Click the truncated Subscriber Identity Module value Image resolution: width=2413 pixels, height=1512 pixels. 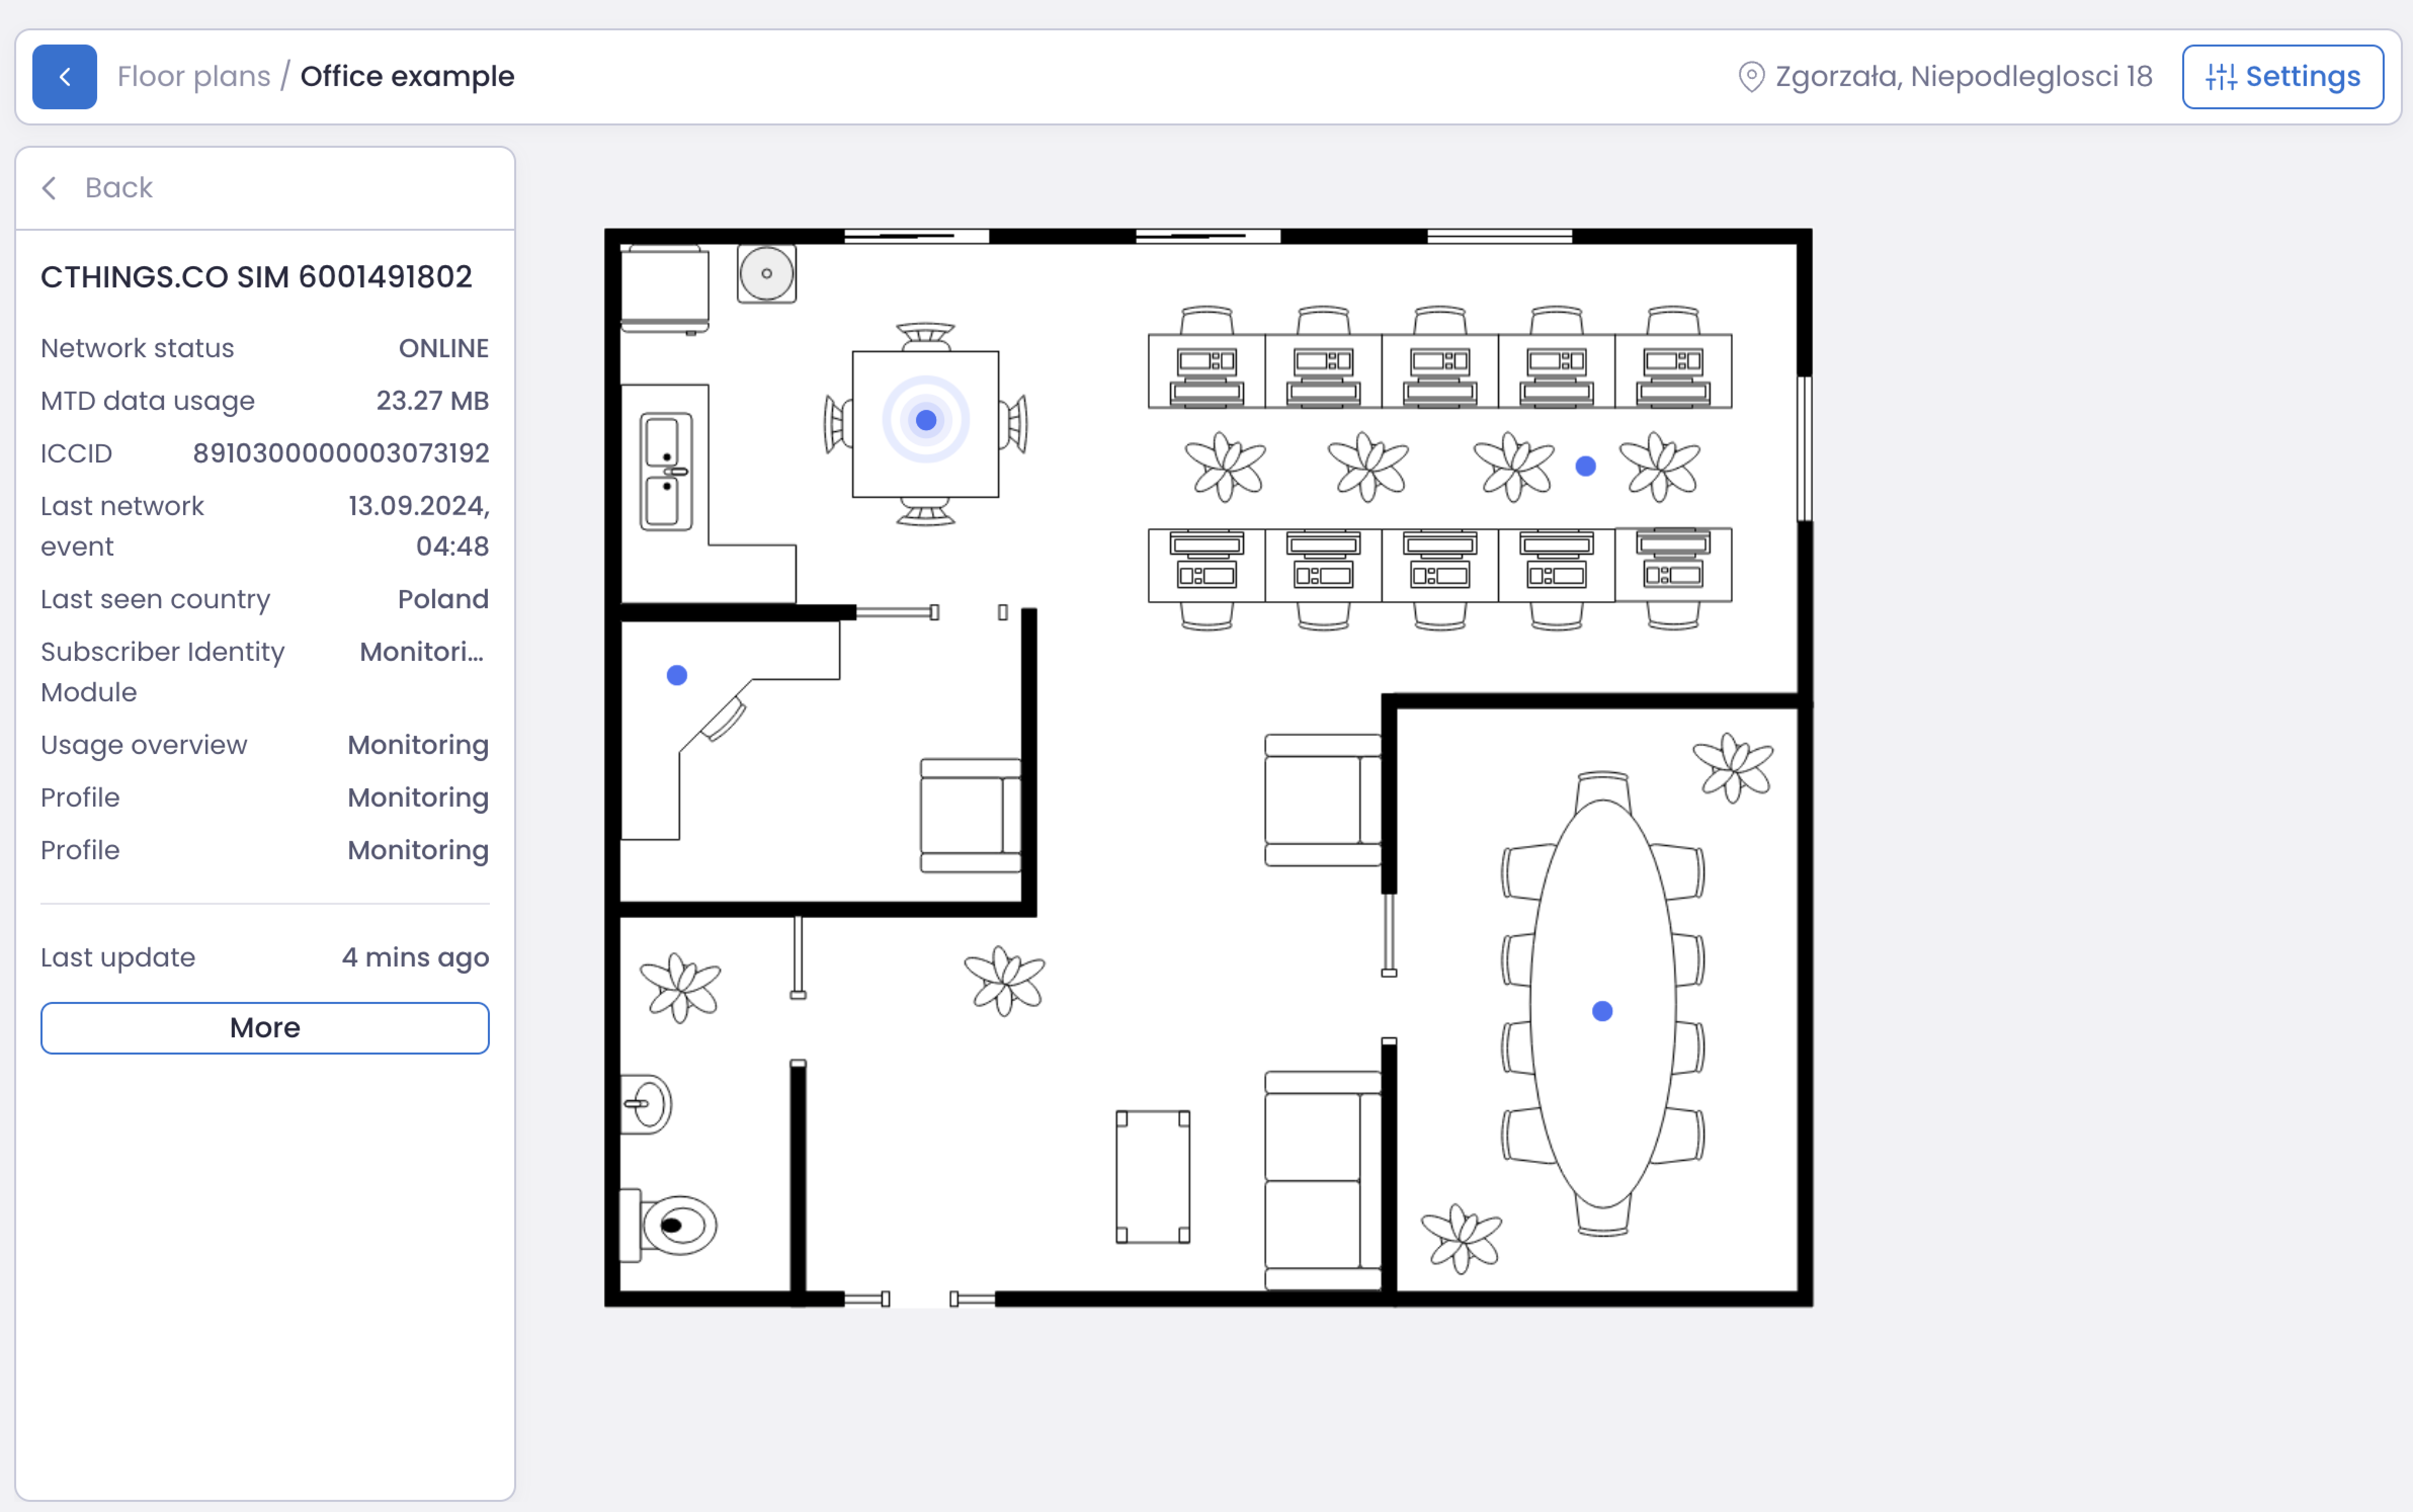[421, 652]
